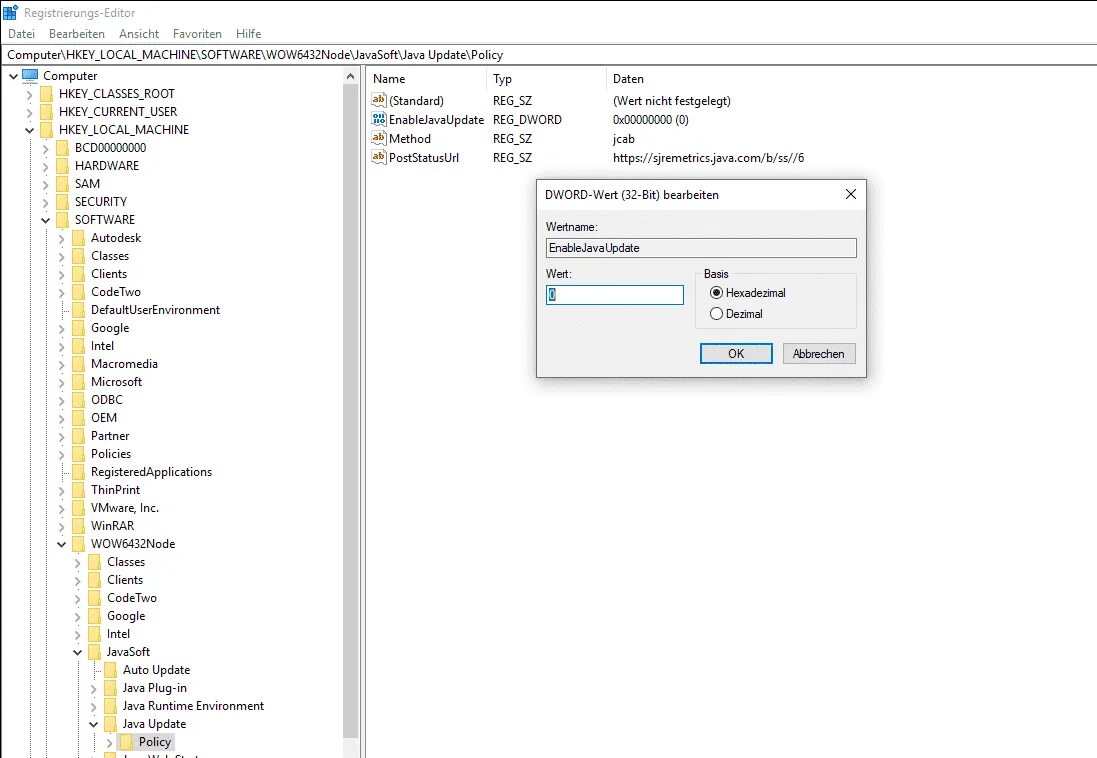Click the SECURITY folder icon
1097x758 pixels.
coord(62,202)
